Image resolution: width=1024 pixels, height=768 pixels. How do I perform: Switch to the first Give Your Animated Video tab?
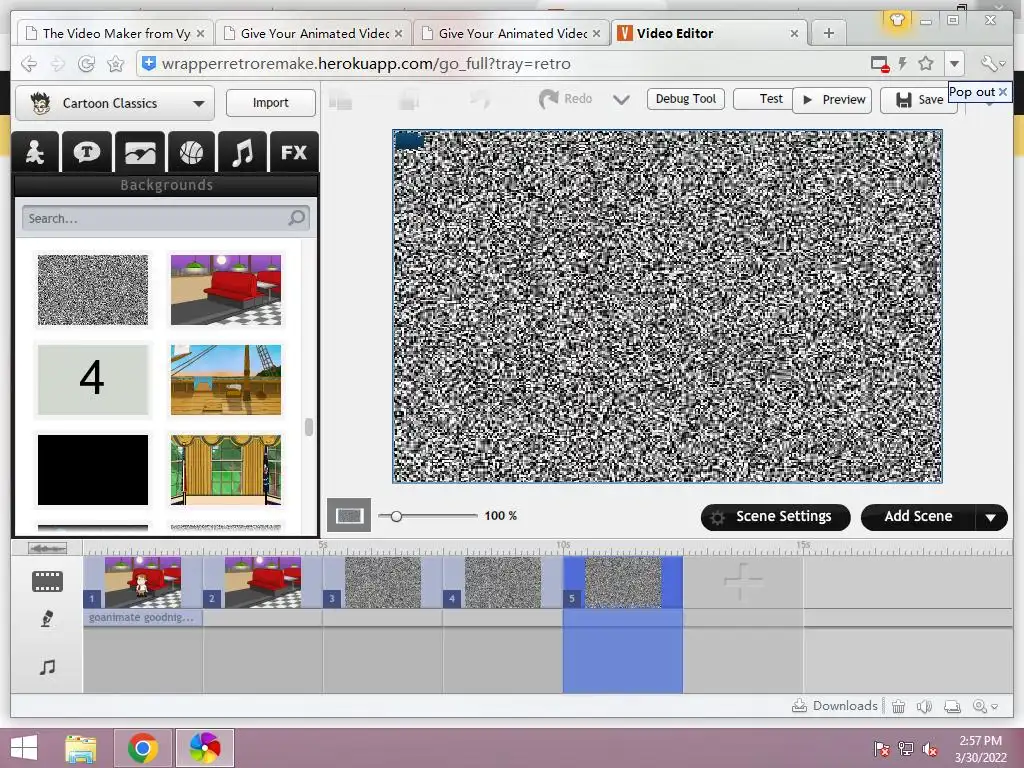click(x=312, y=33)
